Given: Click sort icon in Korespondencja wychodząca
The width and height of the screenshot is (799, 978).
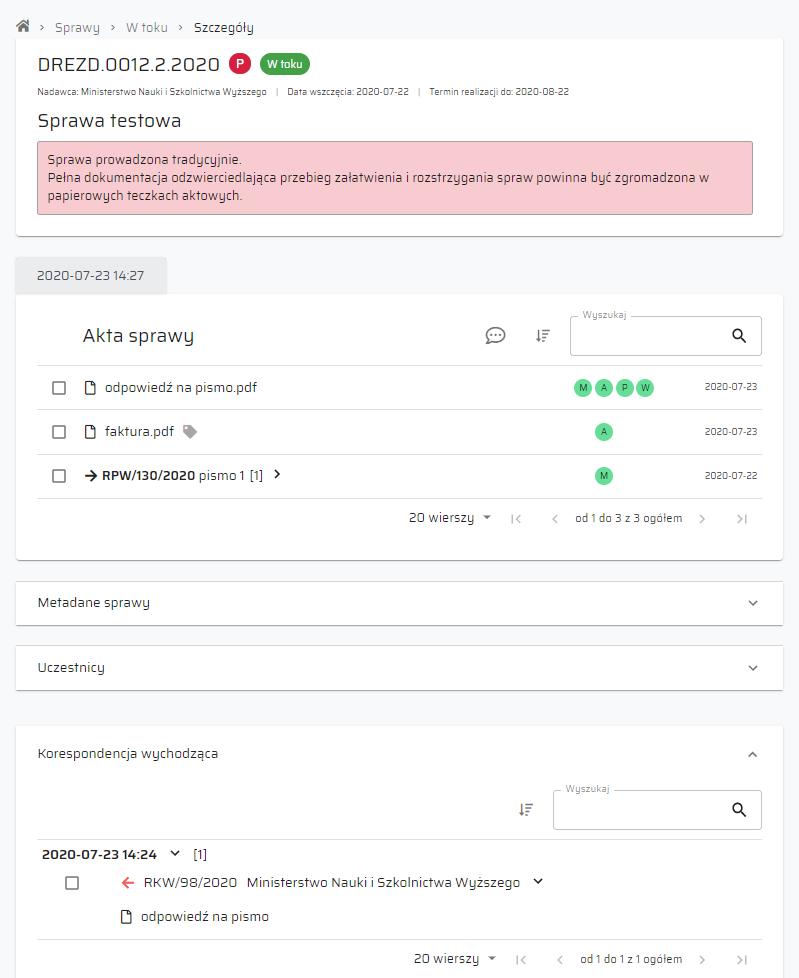Looking at the screenshot, I should (x=526, y=810).
